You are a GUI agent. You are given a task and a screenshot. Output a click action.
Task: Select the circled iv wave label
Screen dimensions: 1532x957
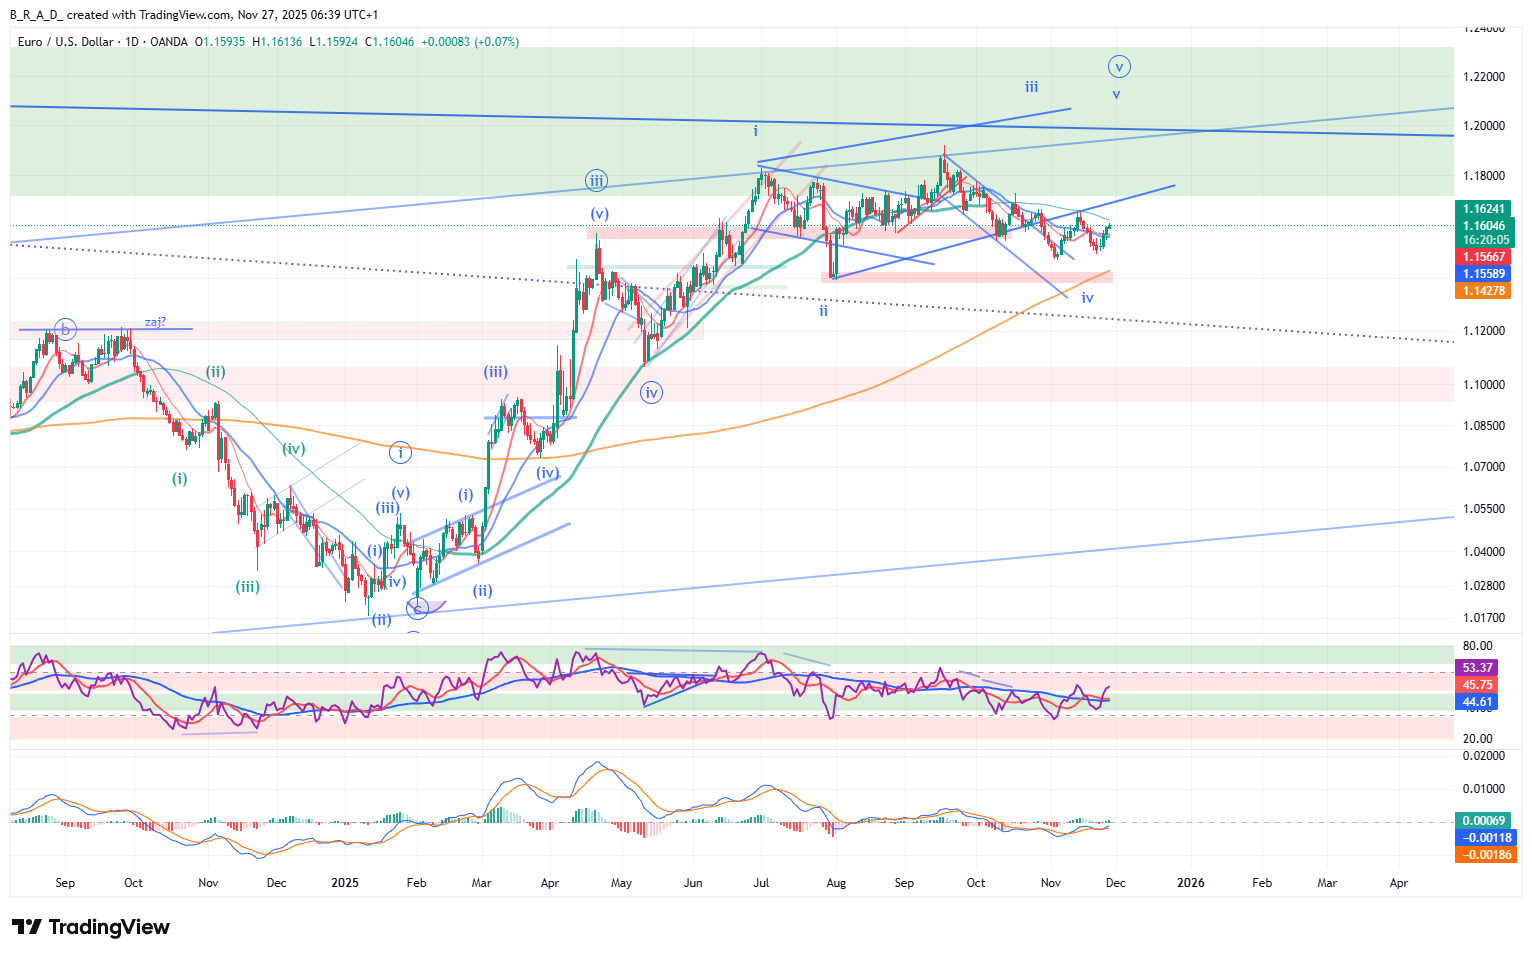coord(652,393)
